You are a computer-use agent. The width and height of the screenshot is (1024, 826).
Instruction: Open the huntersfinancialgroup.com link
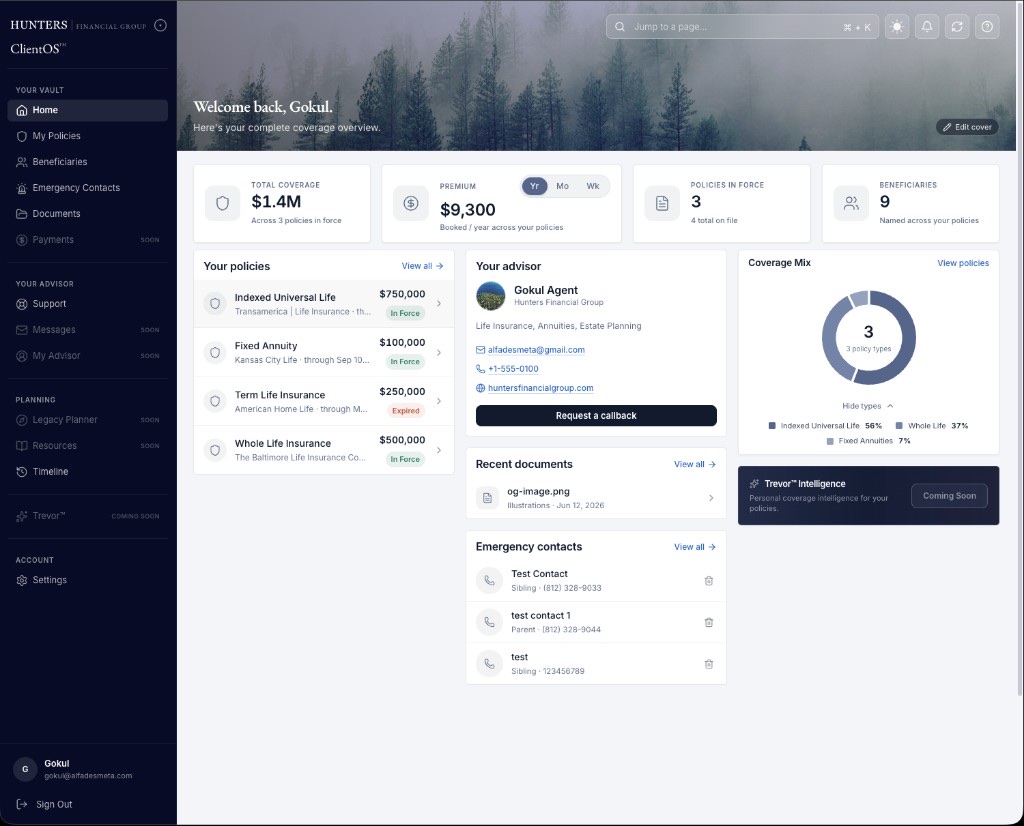point(541,388)
